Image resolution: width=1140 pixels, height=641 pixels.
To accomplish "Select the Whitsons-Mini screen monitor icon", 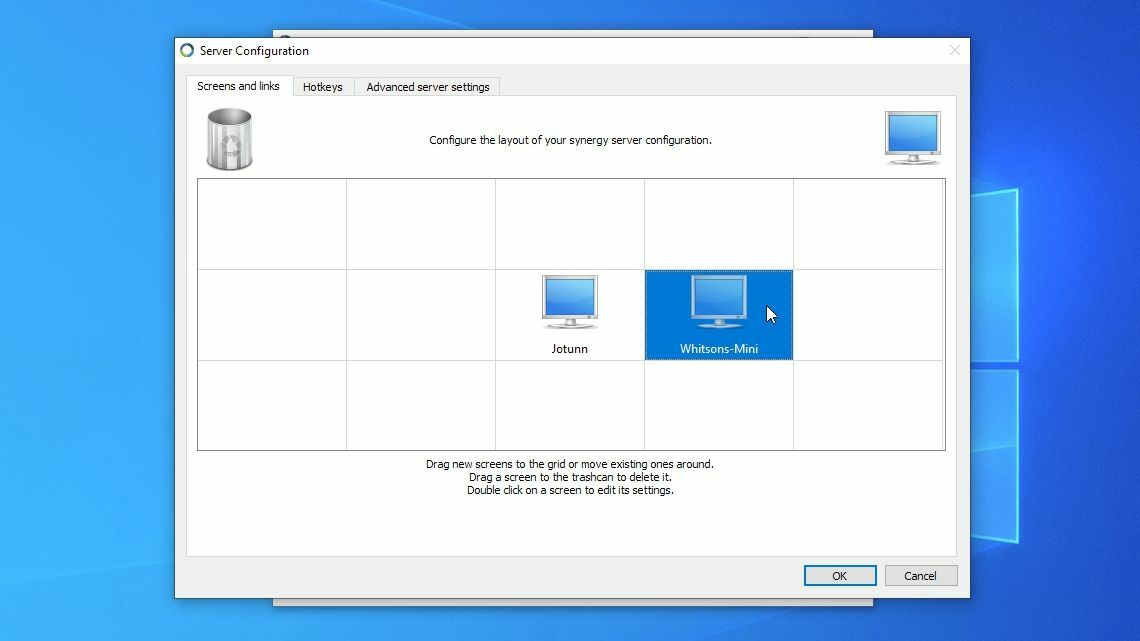I will click(718, 300).
